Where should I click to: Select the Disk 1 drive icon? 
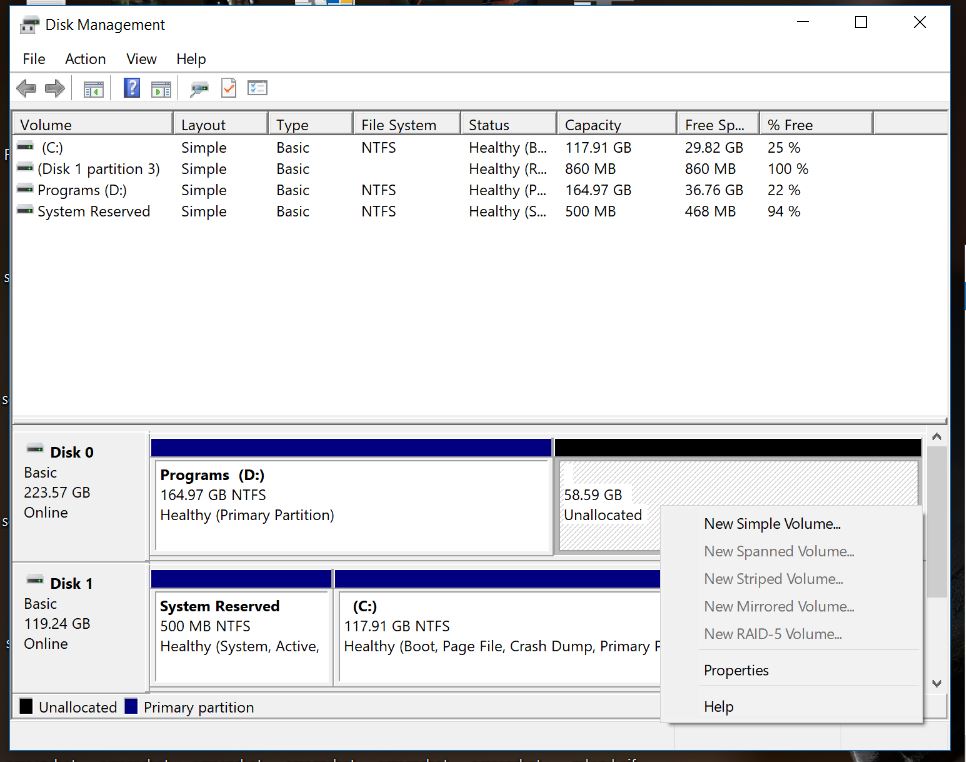(x=36, y=582)
